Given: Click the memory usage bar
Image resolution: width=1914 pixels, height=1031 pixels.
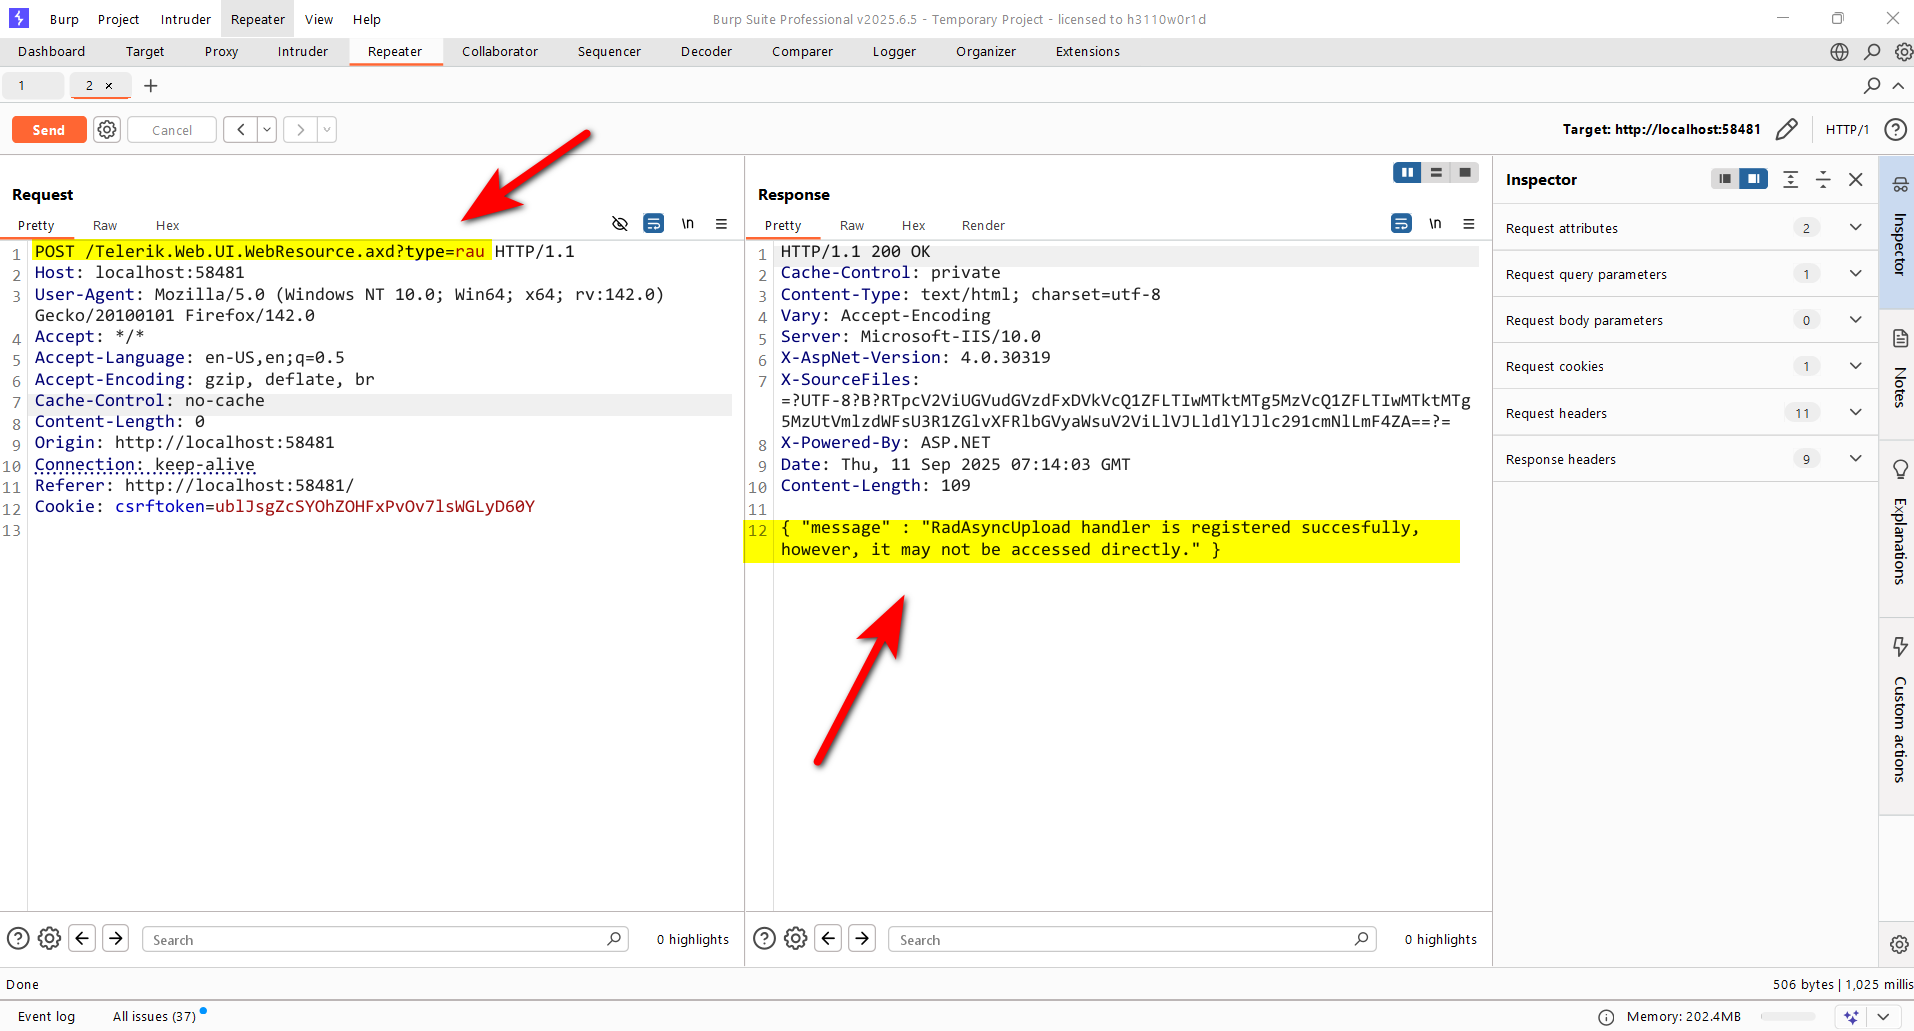Looking at the screenshot, I should click(x=1787, y=1017).
